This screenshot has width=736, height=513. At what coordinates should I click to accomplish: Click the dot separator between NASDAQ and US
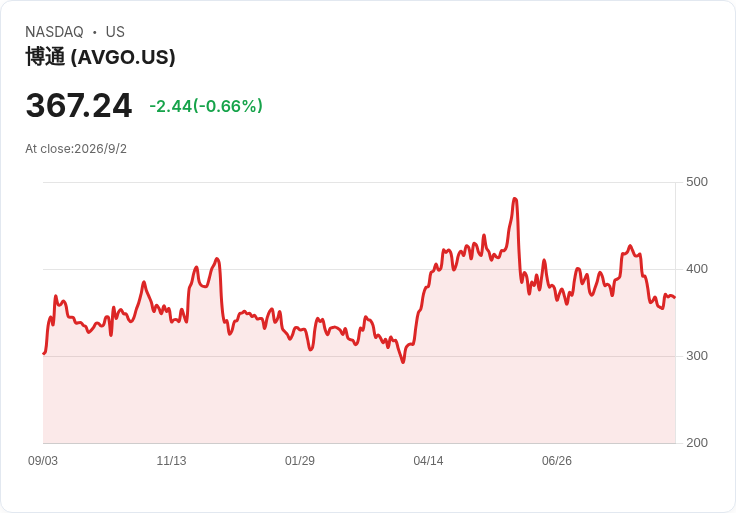point(95,32)
